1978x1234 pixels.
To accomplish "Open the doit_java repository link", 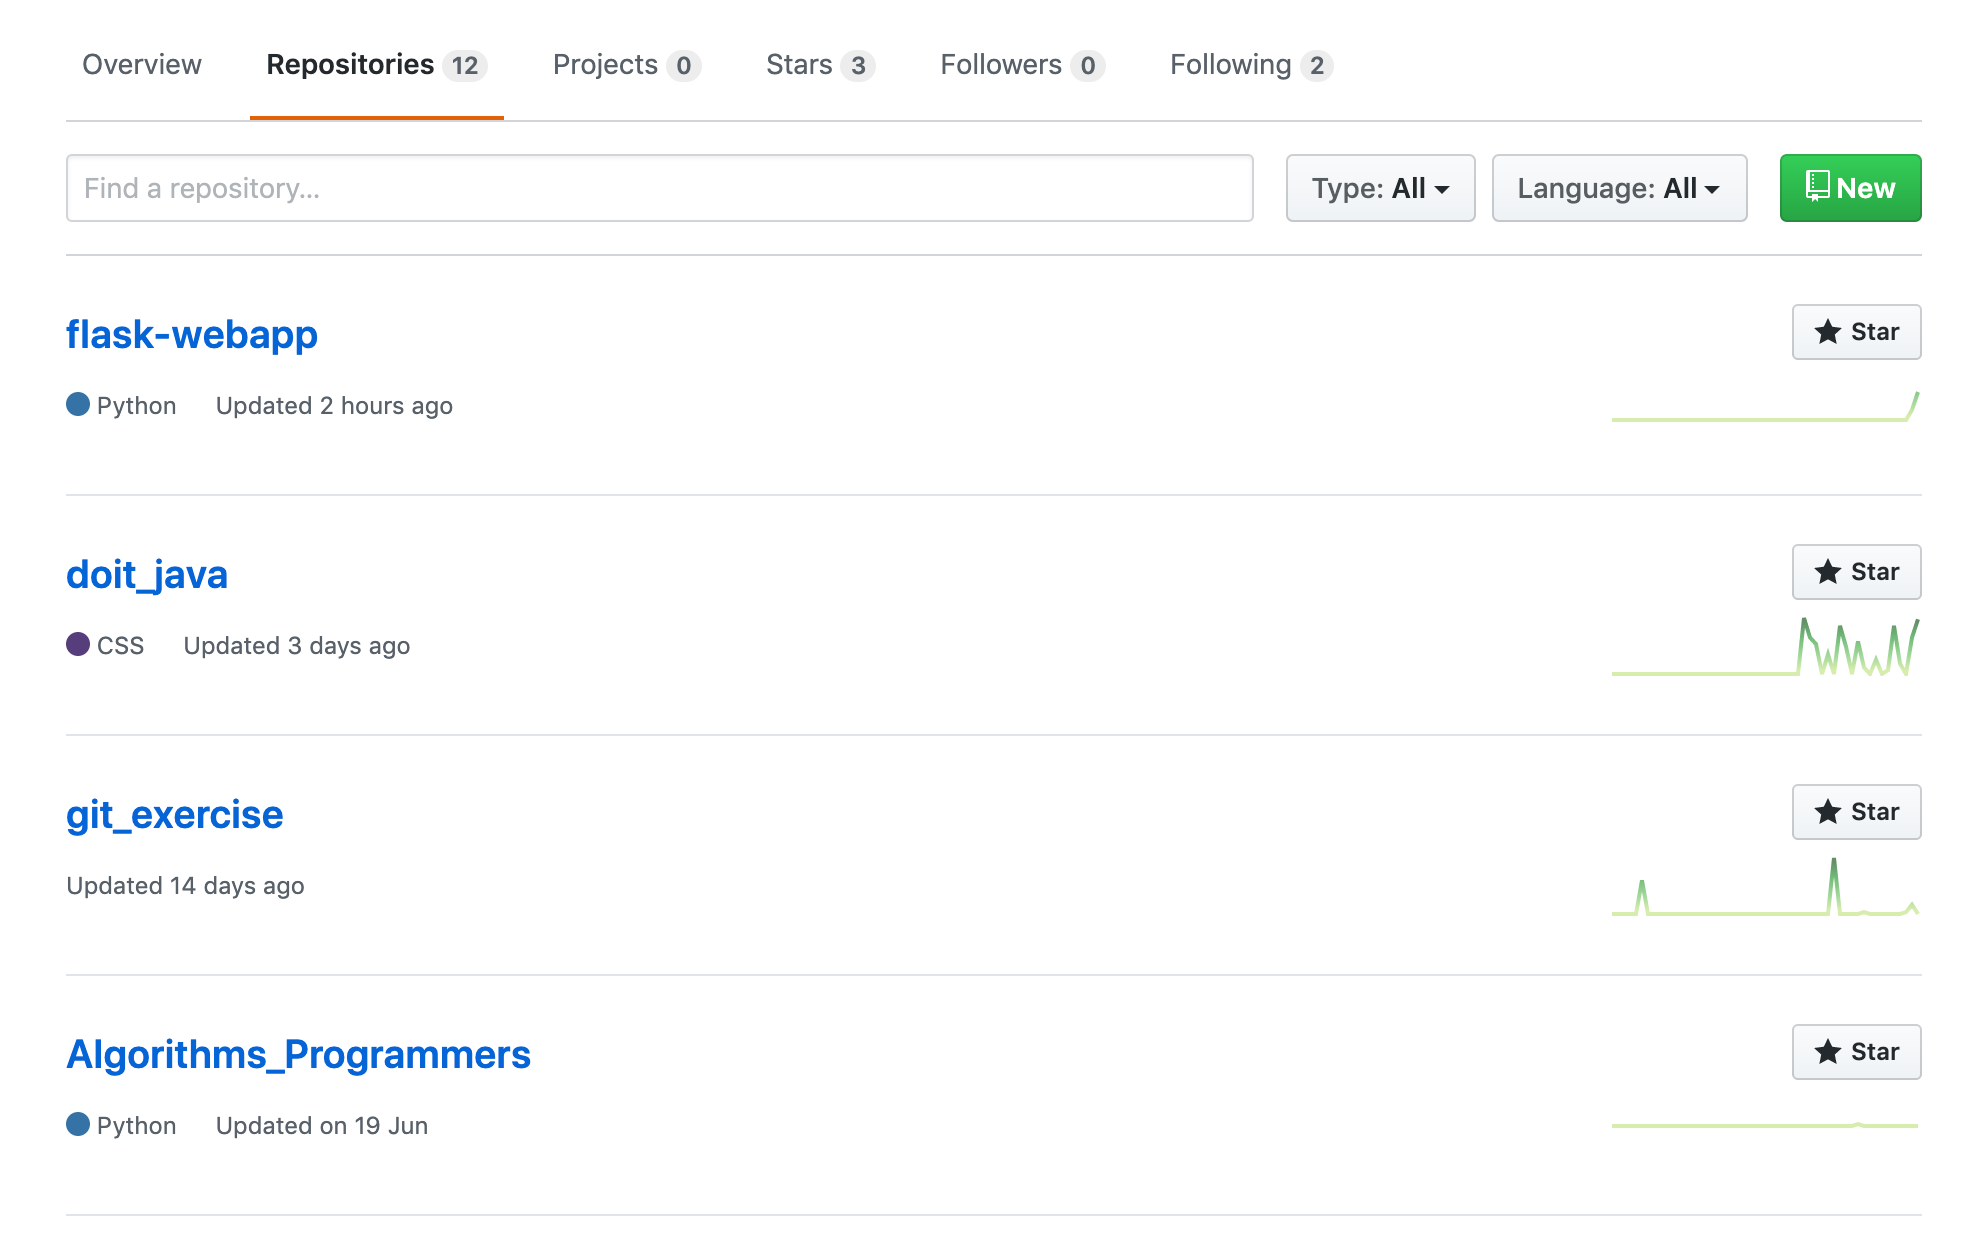I will pos(147,575).
